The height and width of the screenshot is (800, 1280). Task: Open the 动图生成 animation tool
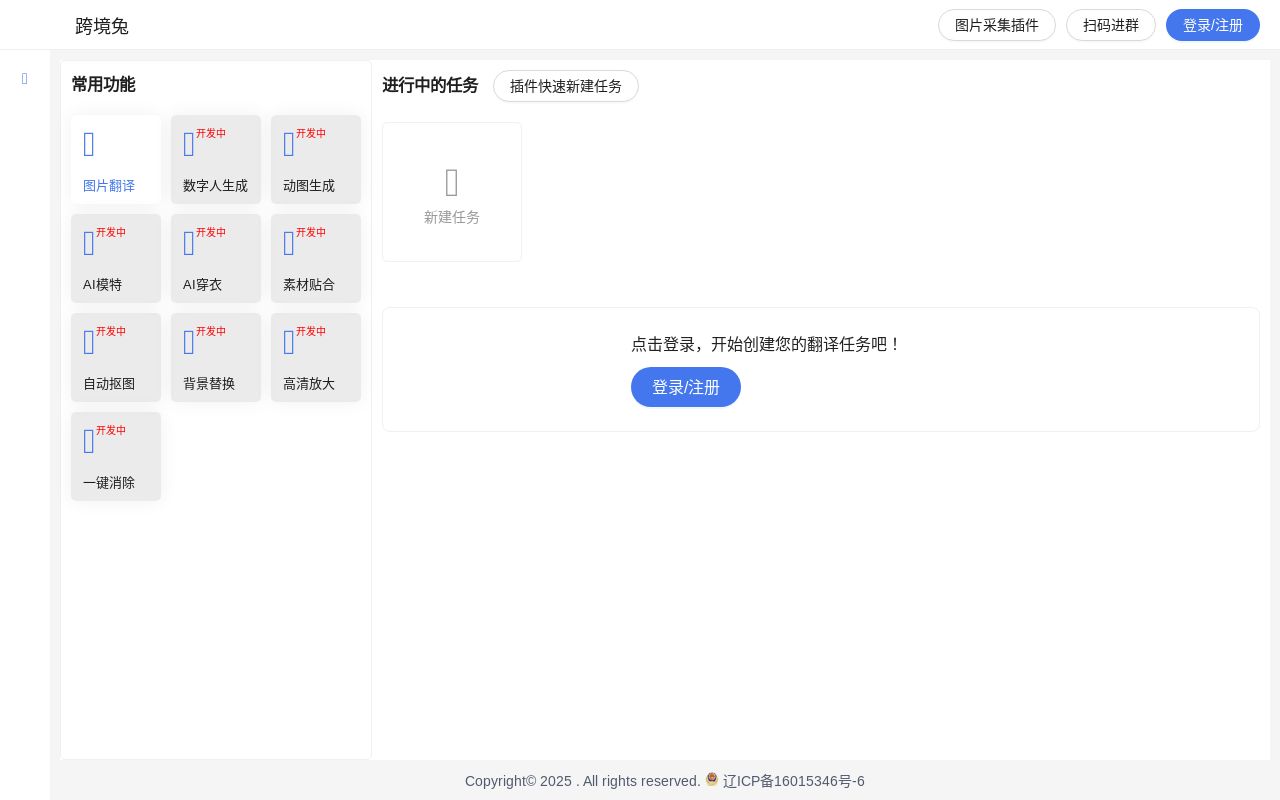316,160
